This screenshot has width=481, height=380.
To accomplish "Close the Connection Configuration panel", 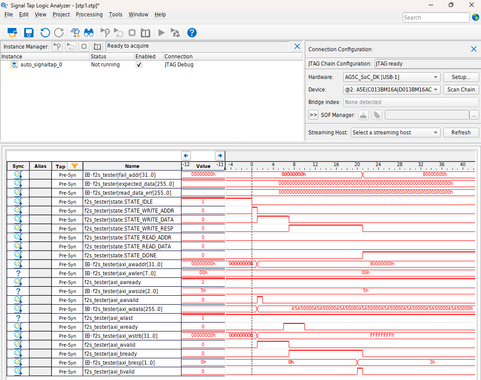I will coord(474,49).
